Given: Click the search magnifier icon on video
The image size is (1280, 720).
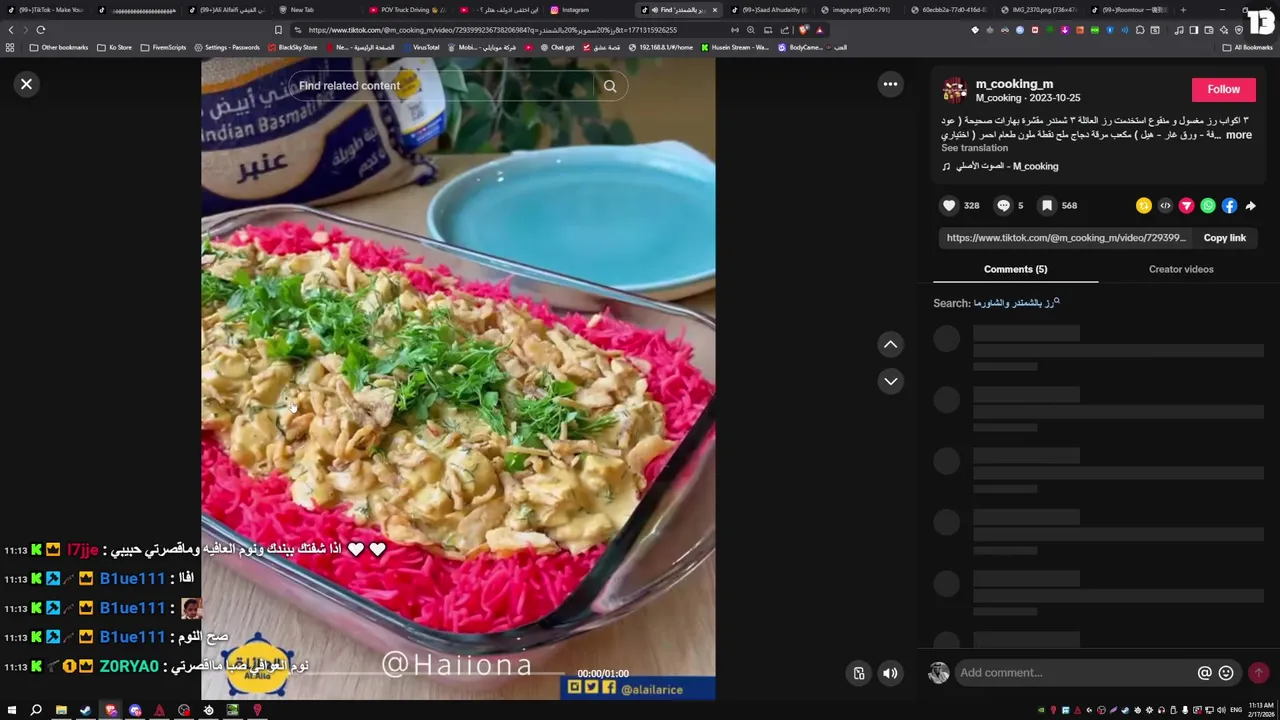Looking at the screenshot, I should tap(610, 86).
